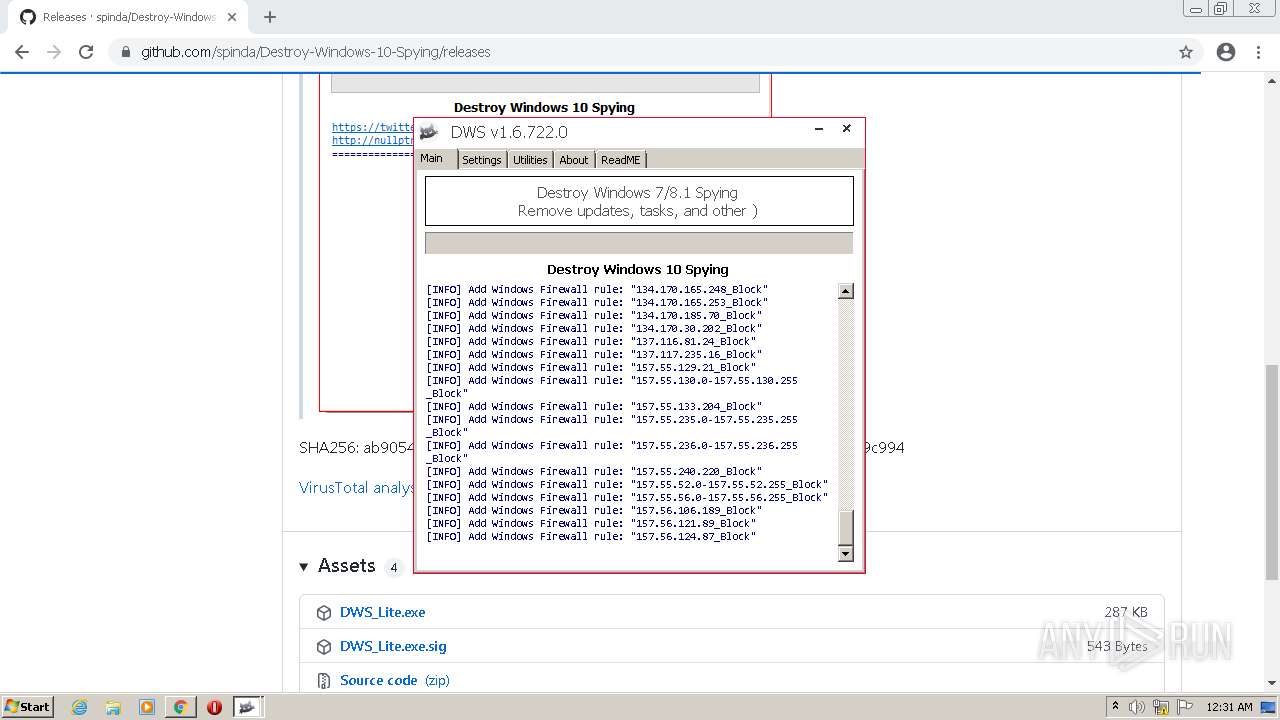Click the DWS_Lite.exe.sig package icon
Viewport: 1280px width, 720px height.
click(x=324, y=647)
